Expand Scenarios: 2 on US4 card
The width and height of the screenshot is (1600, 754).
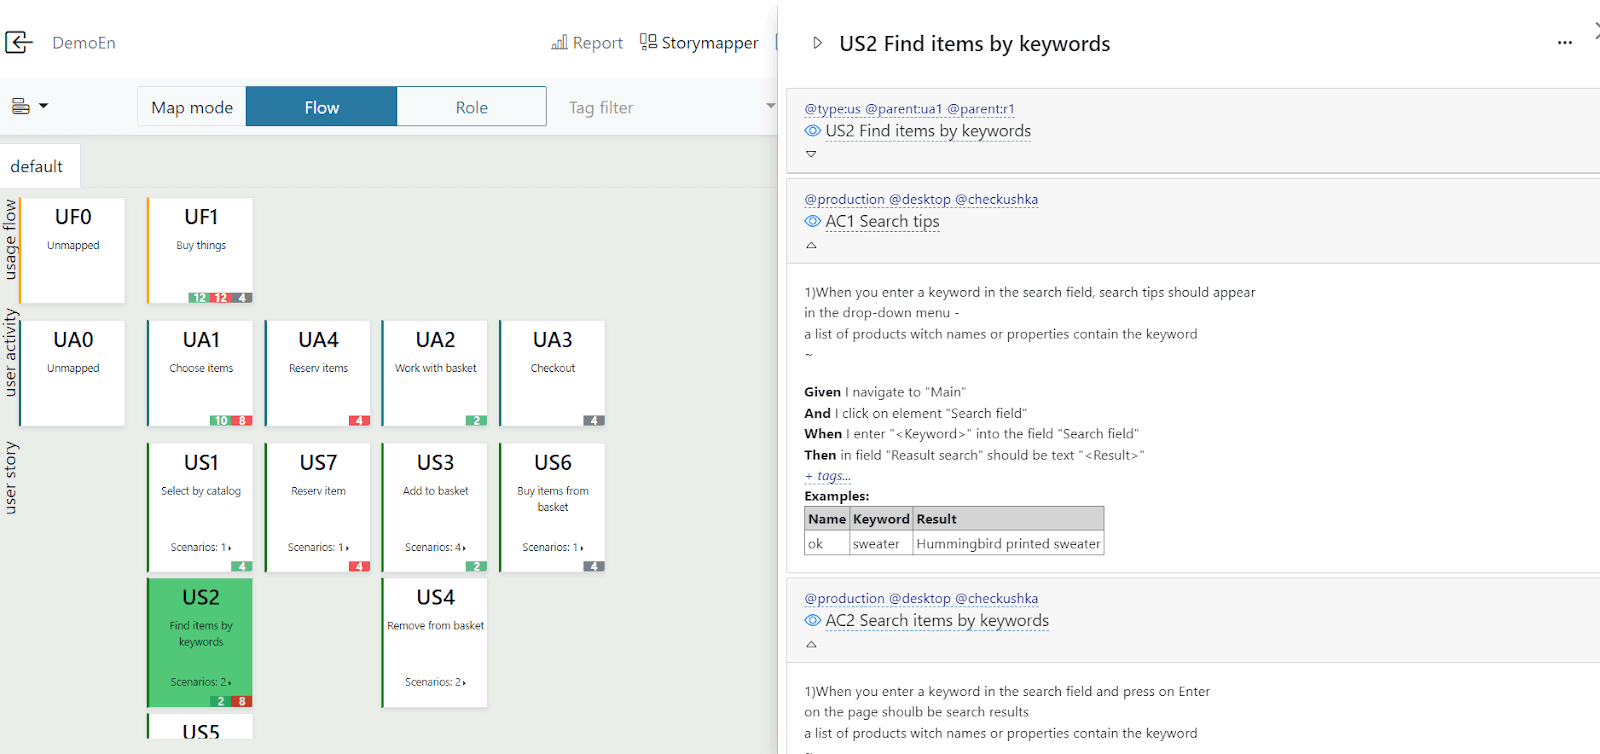[435, 682]
